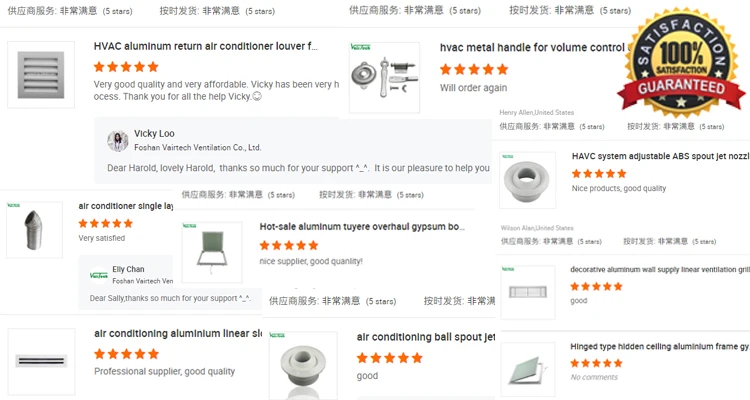
Task: Open the air conditioning ball spout jet title
Action: (426, 337)
